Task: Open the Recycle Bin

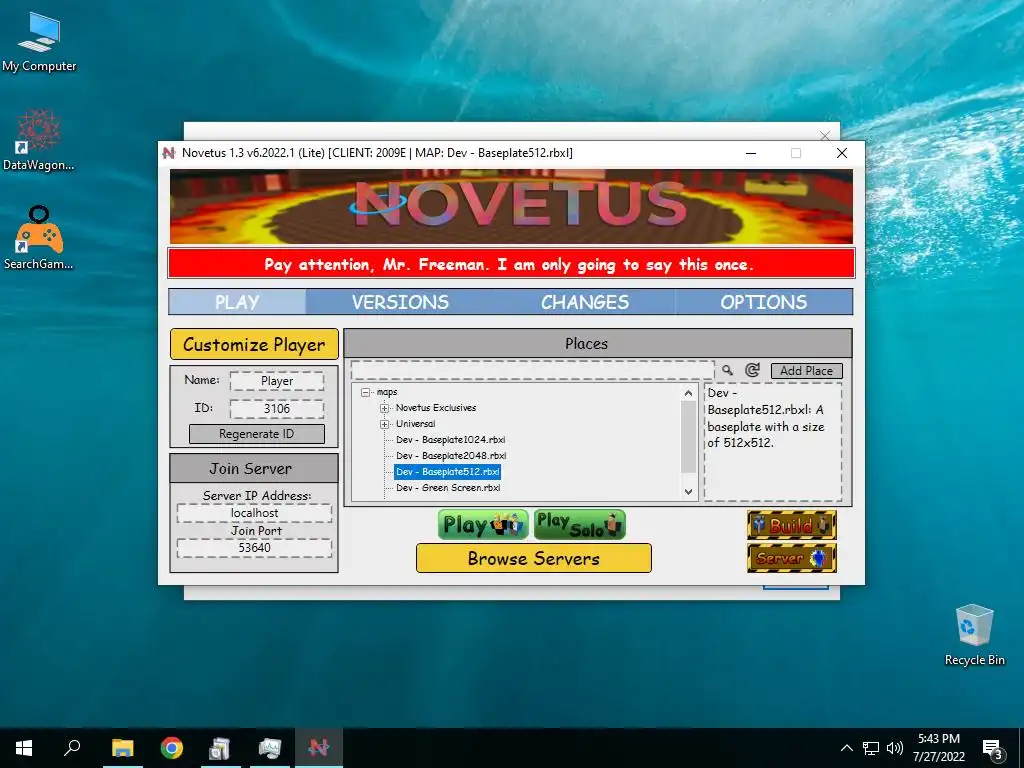Action: pyautogui.click(x=974, y=635)
